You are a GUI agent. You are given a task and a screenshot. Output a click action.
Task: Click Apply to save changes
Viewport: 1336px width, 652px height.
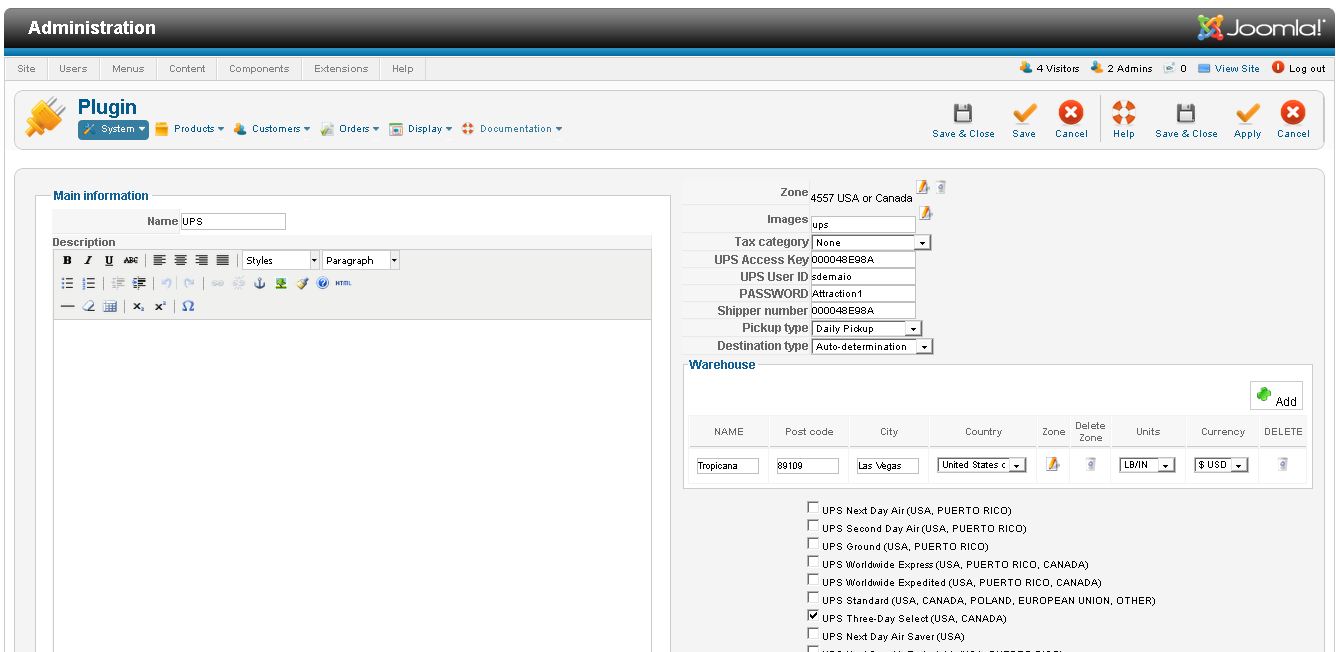pos(1247,120)
